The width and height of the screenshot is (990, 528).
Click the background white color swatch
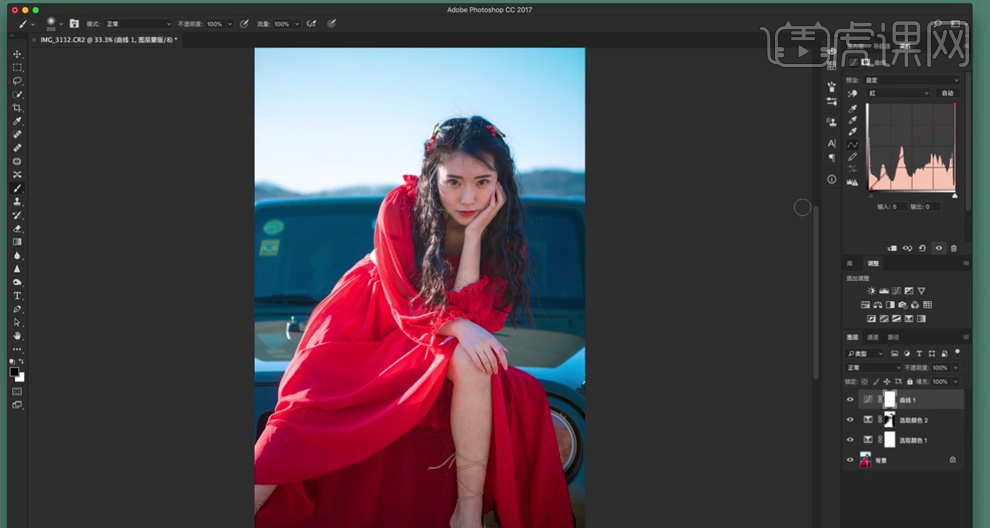pos(21,378)
